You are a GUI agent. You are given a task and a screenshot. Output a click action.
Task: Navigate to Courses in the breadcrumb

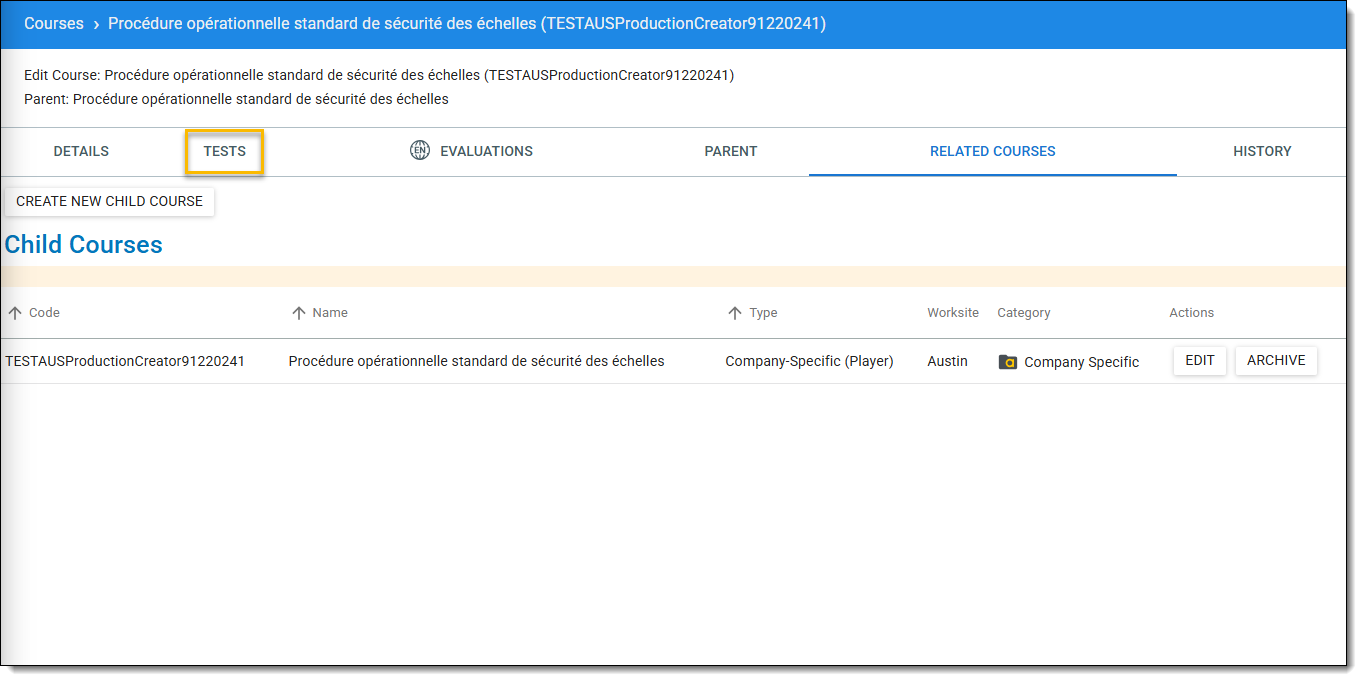[x=54, y=24]
